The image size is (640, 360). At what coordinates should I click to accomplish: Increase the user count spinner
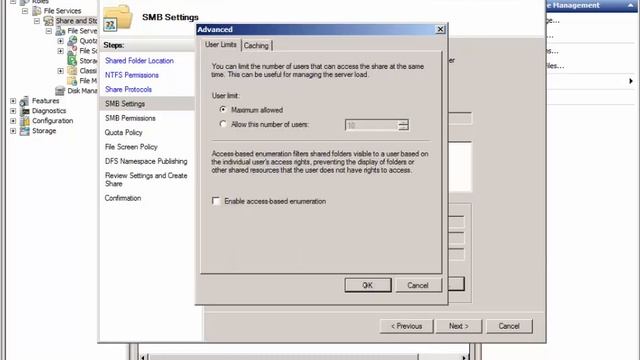[403, 122]
